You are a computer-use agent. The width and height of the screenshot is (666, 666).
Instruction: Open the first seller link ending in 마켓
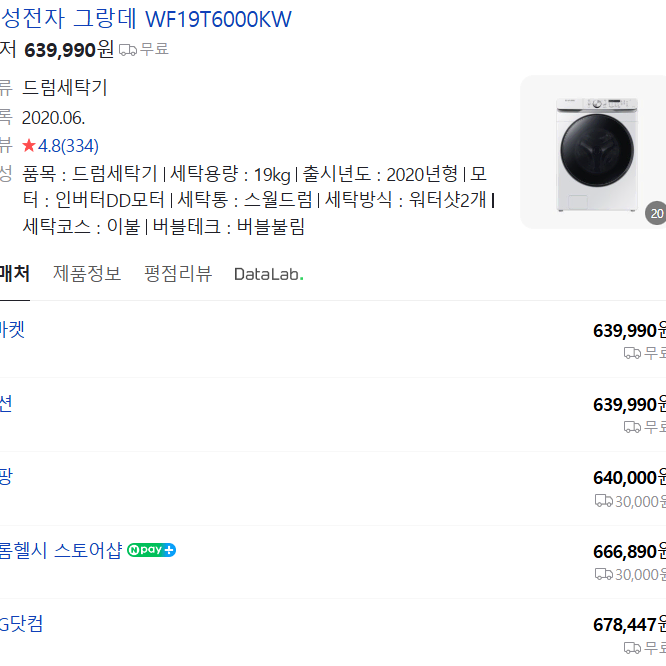pyautogui.click(x=12, y=330)
